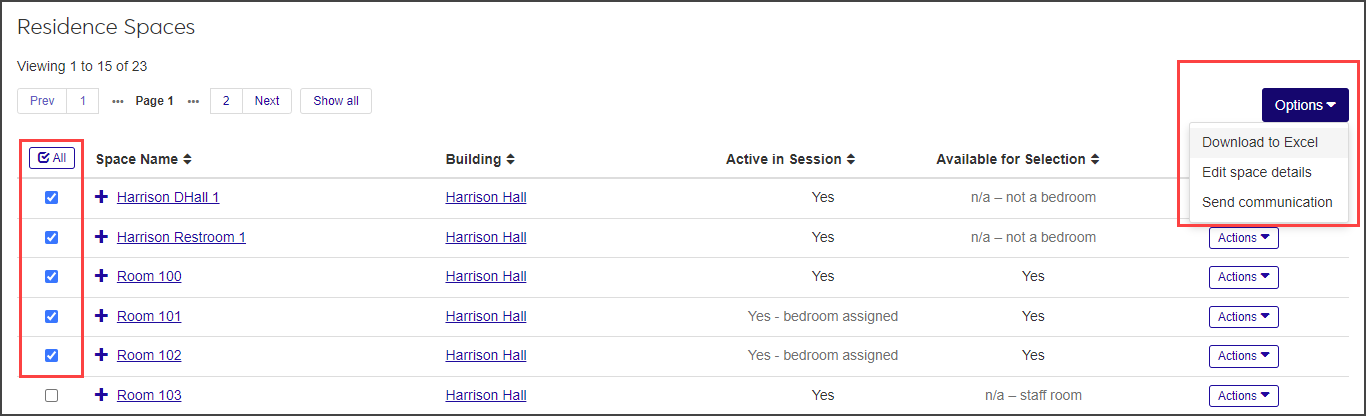Screen dimensions: 1366x416
Task: Go to the Next page
Action: 267,101
